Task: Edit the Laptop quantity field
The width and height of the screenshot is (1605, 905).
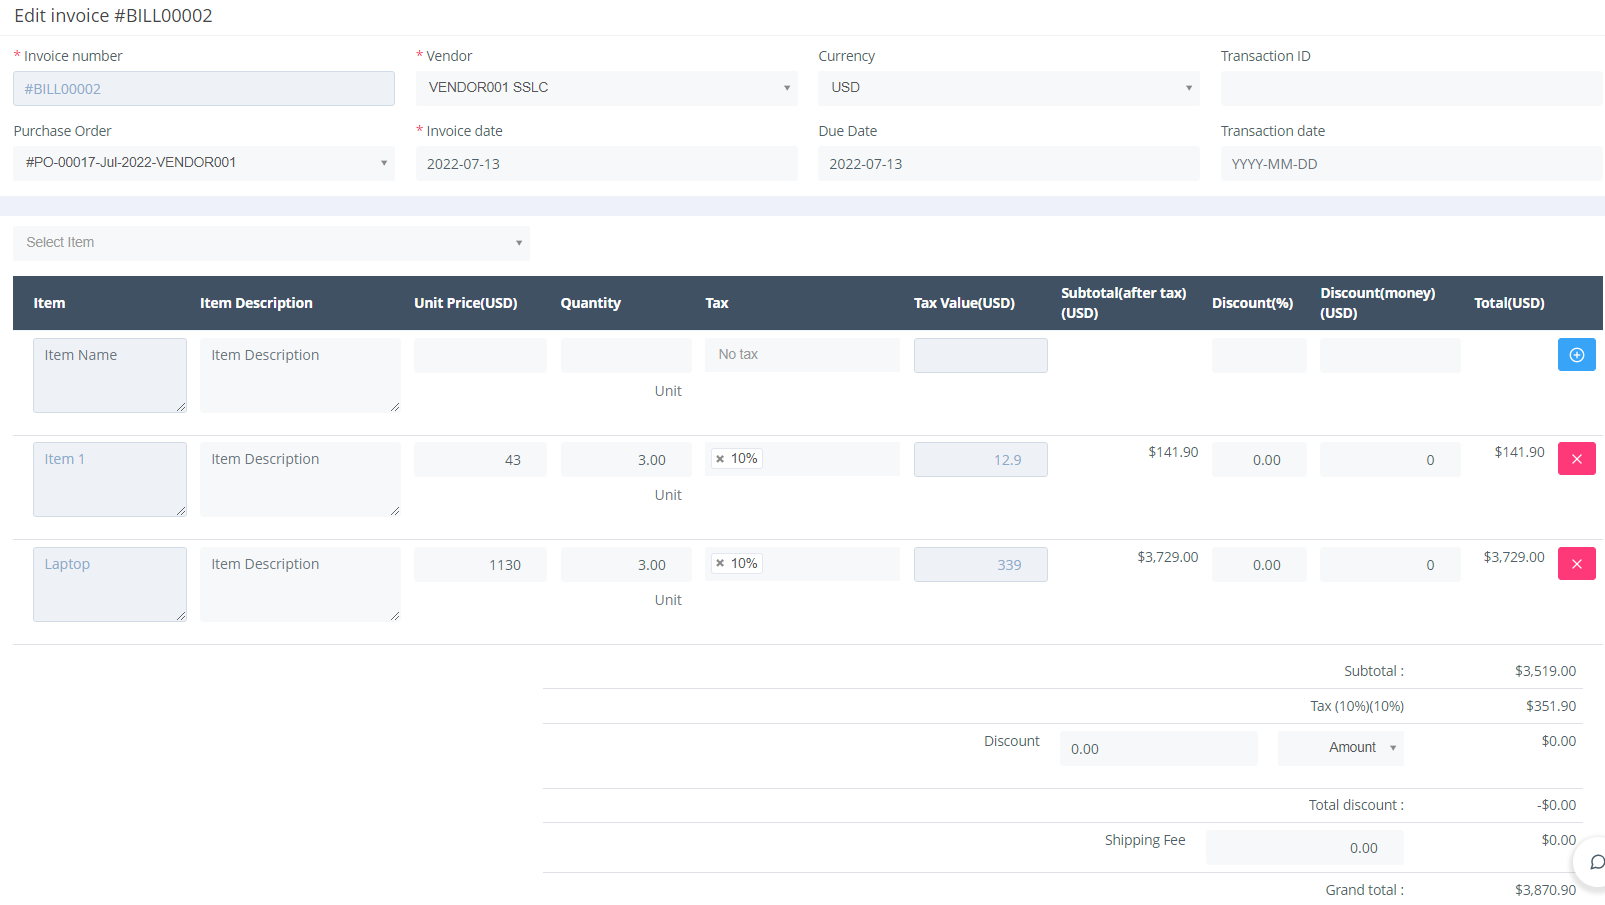Action: [626, 563]
